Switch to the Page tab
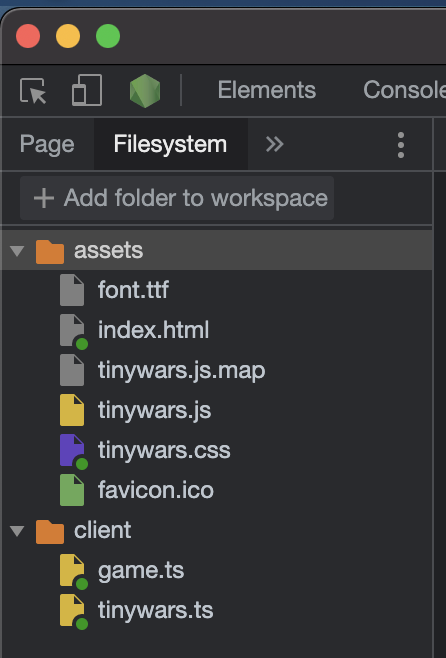Viewport: 446px width, 658px height. click(x=47, y=144)
